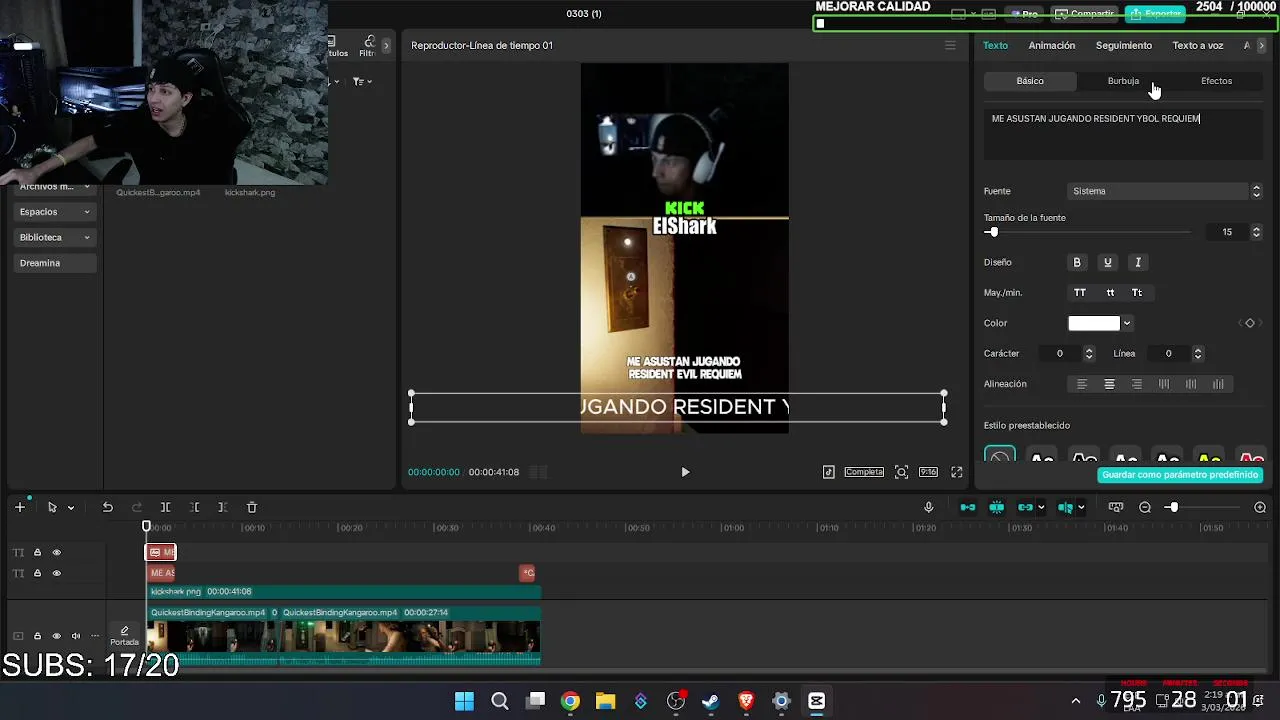Set text to all lowercase tt
The height and width of the screenshot is (720, 1280).
1110,293
